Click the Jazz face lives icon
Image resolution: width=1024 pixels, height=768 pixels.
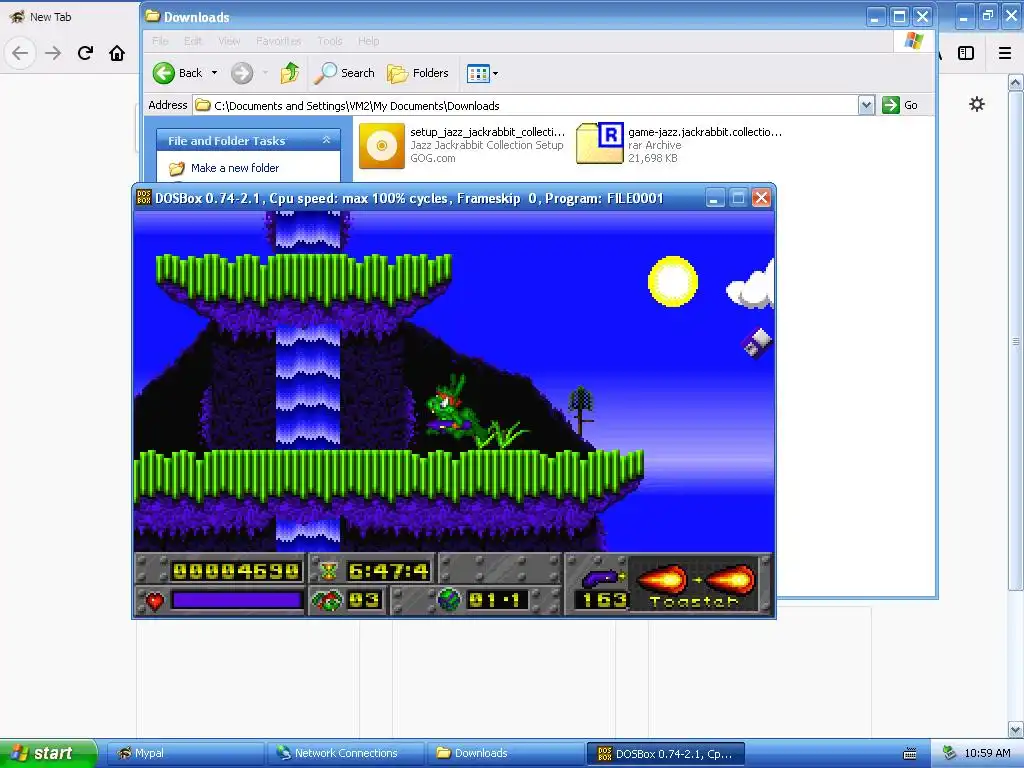[x=327, y=600]
